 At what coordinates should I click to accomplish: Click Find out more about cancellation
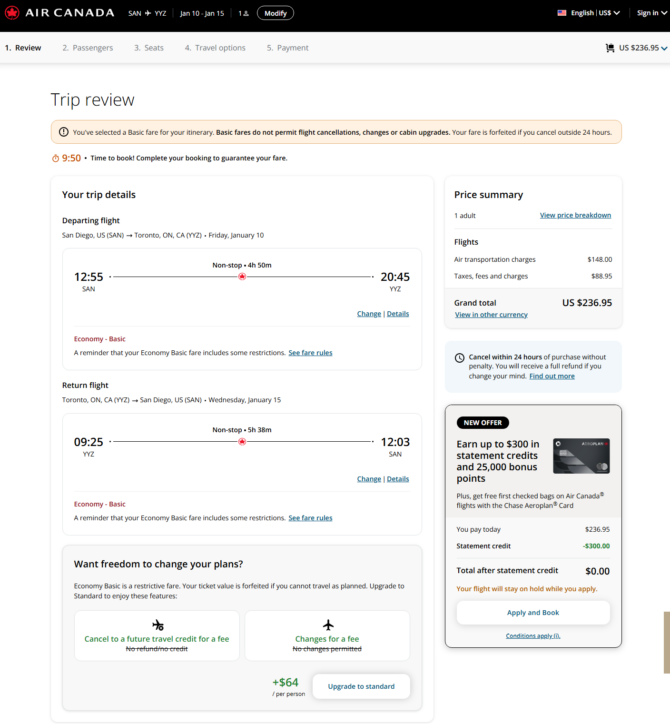[x=552, y=376]
